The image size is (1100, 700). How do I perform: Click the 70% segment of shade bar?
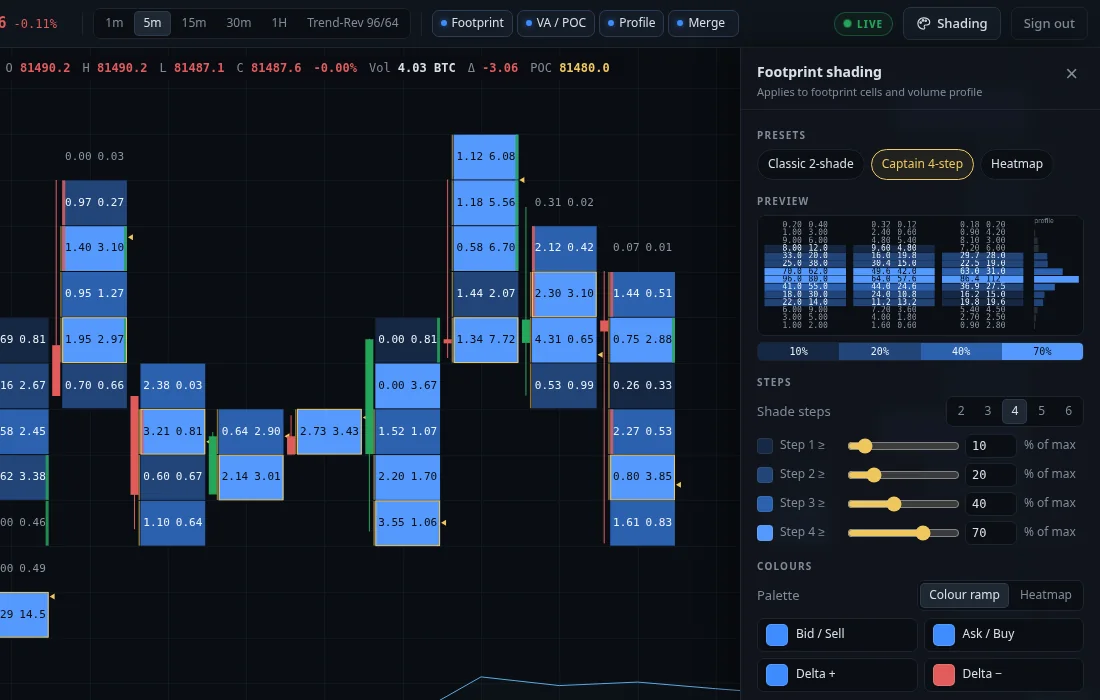click(1042, 351)
